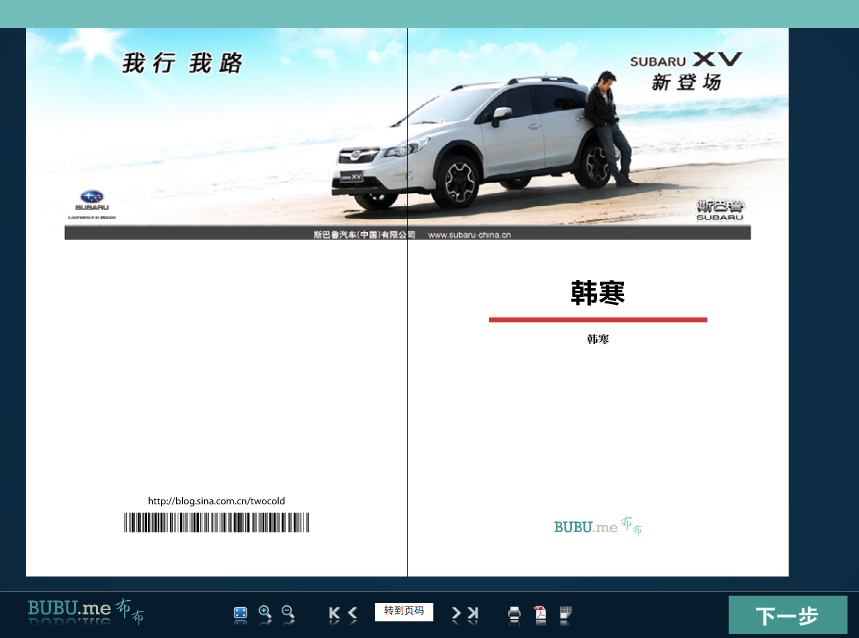Open the page thumbnails grid icon
Viewport: 859px width, 638px height.
[x=566, y=612]
